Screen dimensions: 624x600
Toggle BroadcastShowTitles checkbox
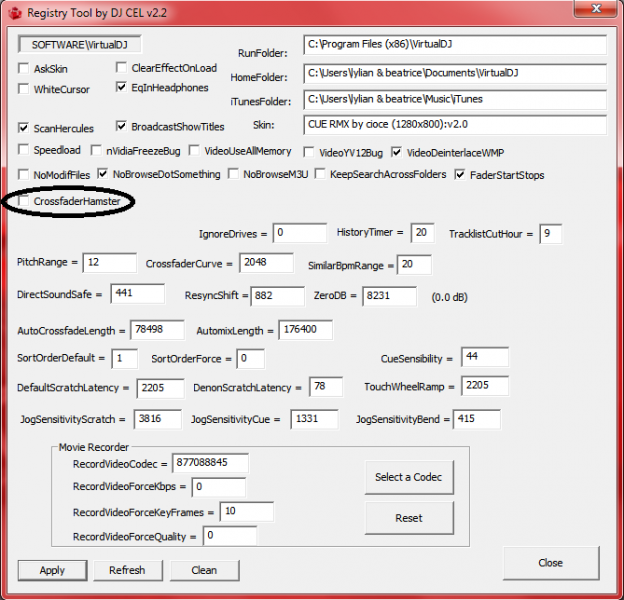pyautogui.click(x=121, y=126)
